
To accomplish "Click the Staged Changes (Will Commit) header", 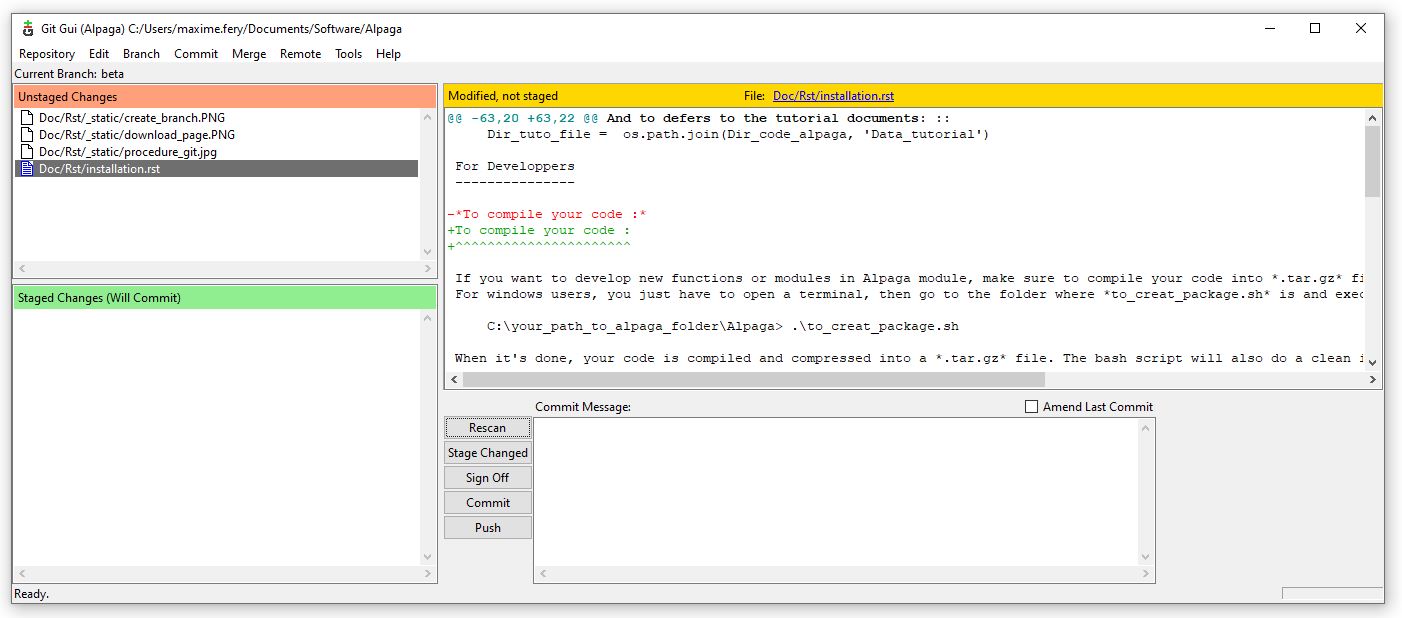I will pos(225,298).
